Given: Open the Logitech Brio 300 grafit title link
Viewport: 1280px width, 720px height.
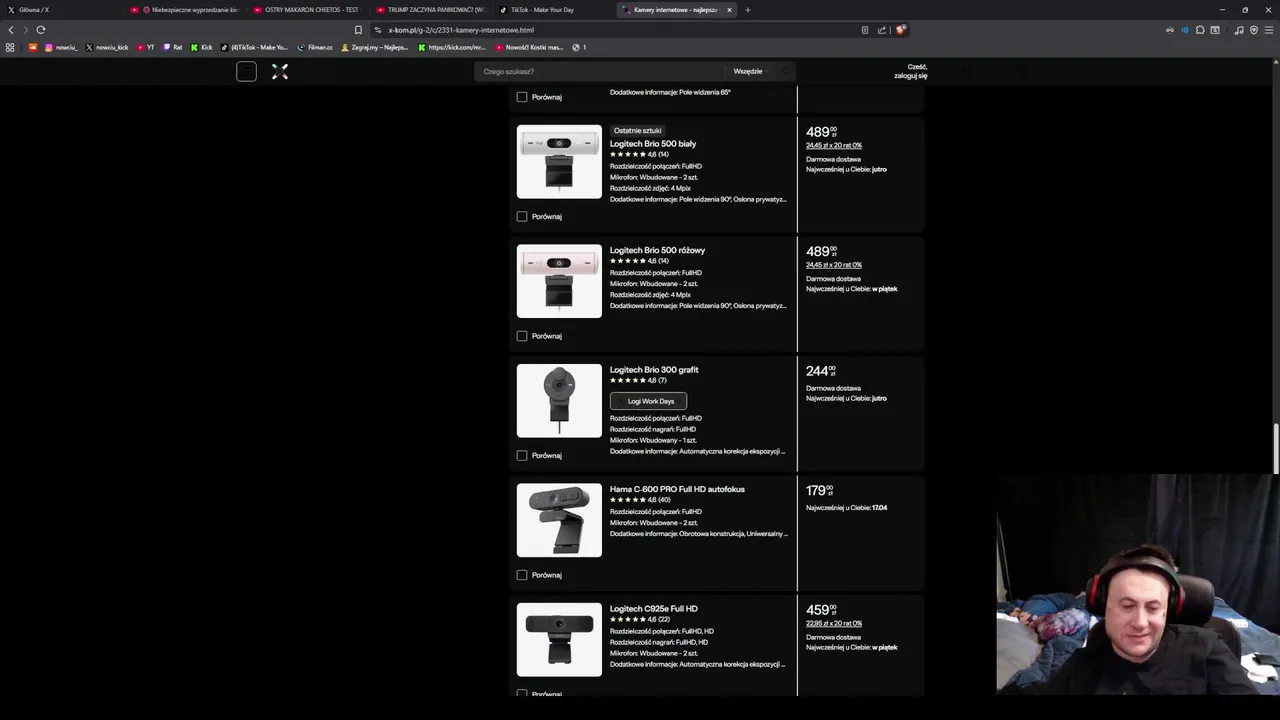Looking at the screenshot, I should tap(654, 370).
